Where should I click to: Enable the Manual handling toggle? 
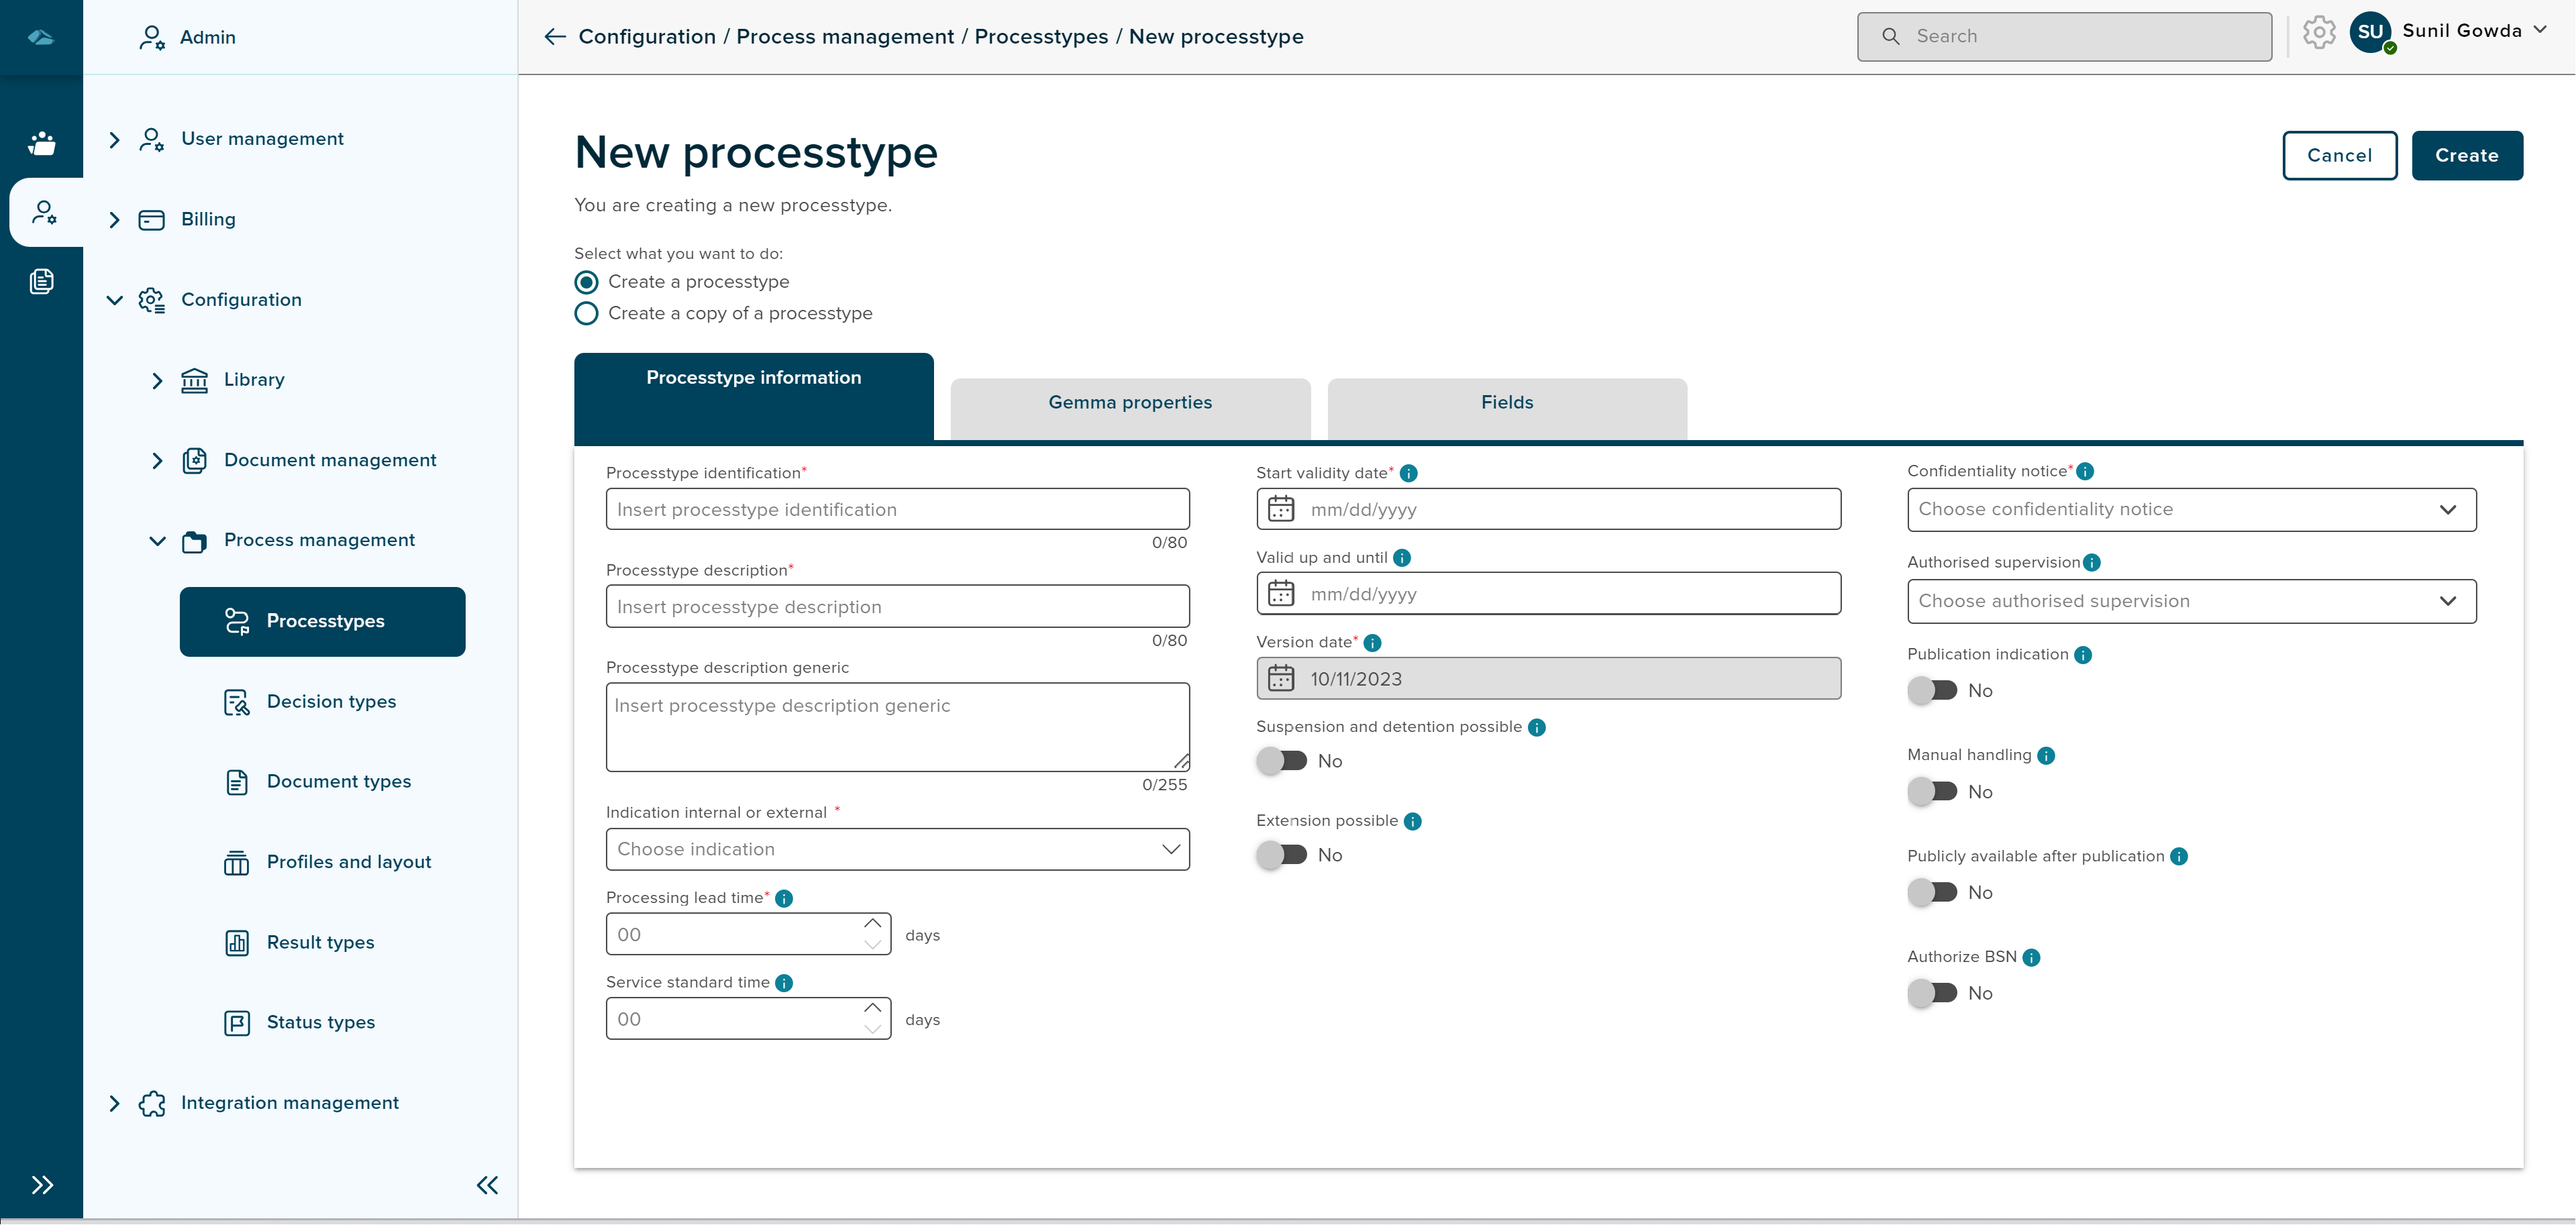pyautogui.click(x=1932, y=792)
